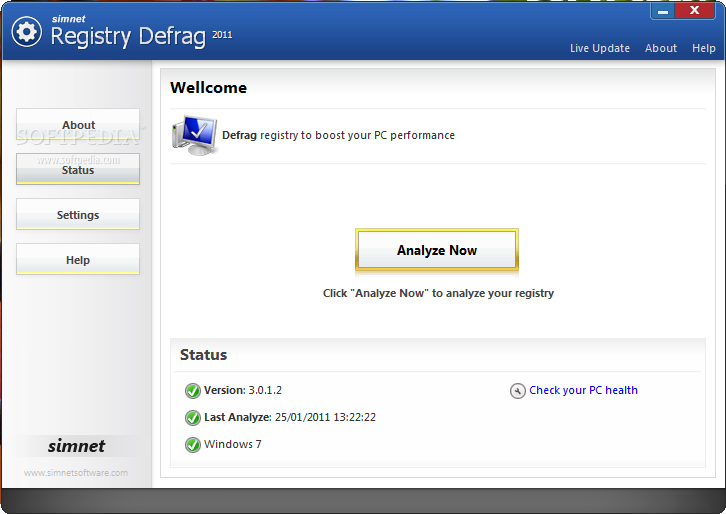Viewport: 726px width, 514px height.
Task: Click Last Analyze: 25/01/2011 13:22:22 text
Action: pos(290,417)
